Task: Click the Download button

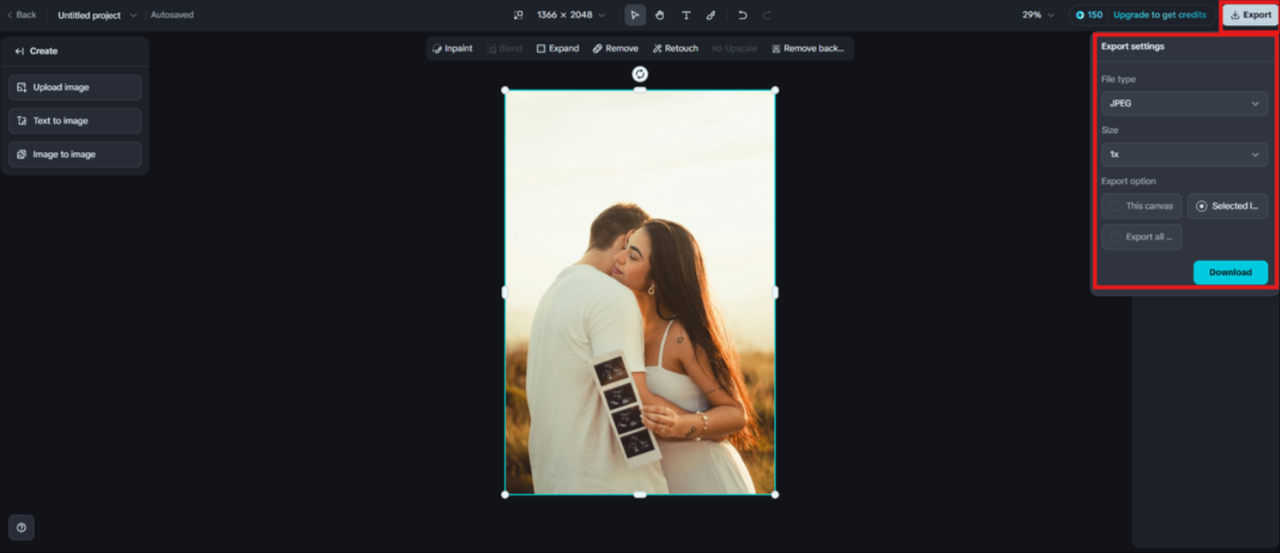Action: click(1230, 272)
